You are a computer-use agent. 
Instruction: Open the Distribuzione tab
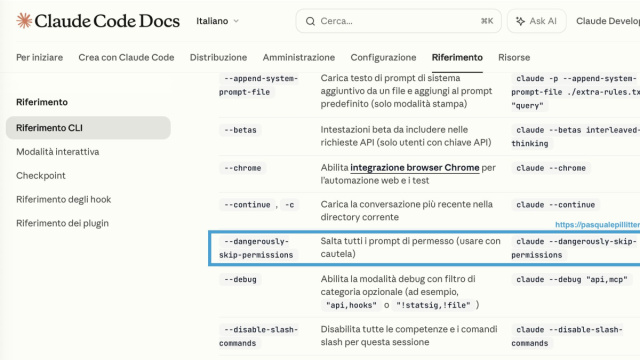click(x=218, y=58)
